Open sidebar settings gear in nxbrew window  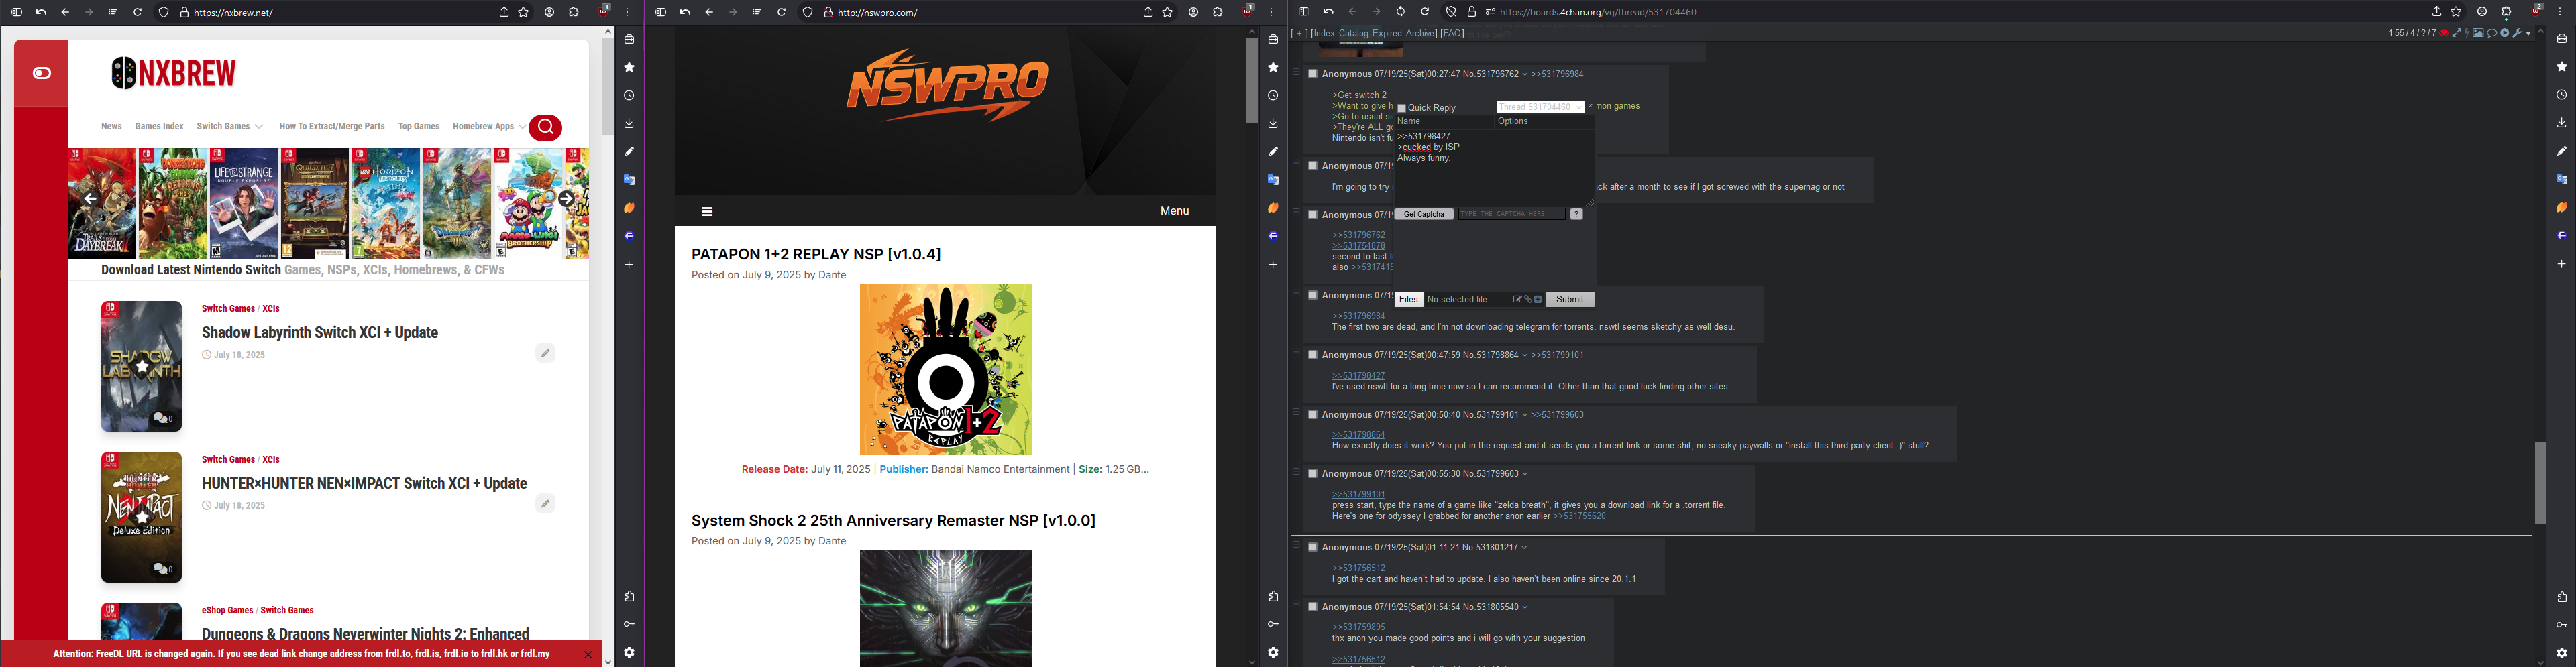629,652
